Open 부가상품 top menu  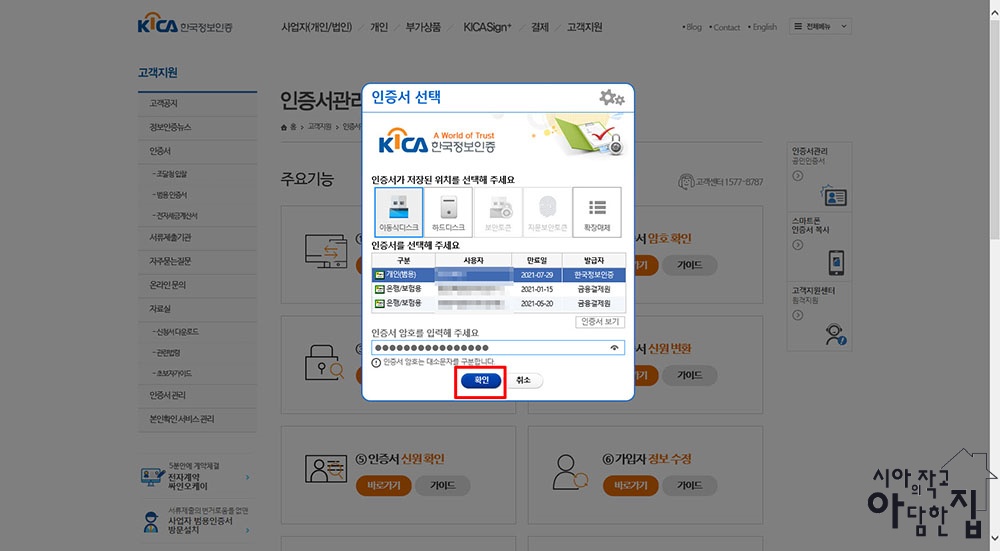click(x=423, y=27)
